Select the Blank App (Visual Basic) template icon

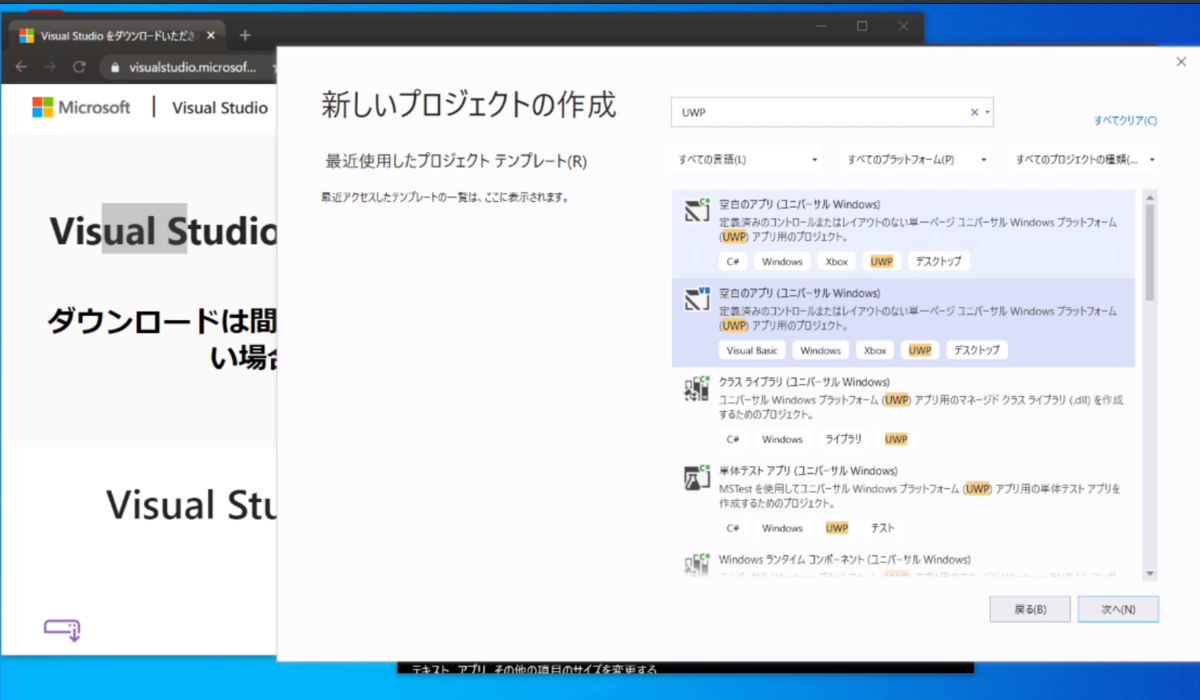tap(695, 299)
